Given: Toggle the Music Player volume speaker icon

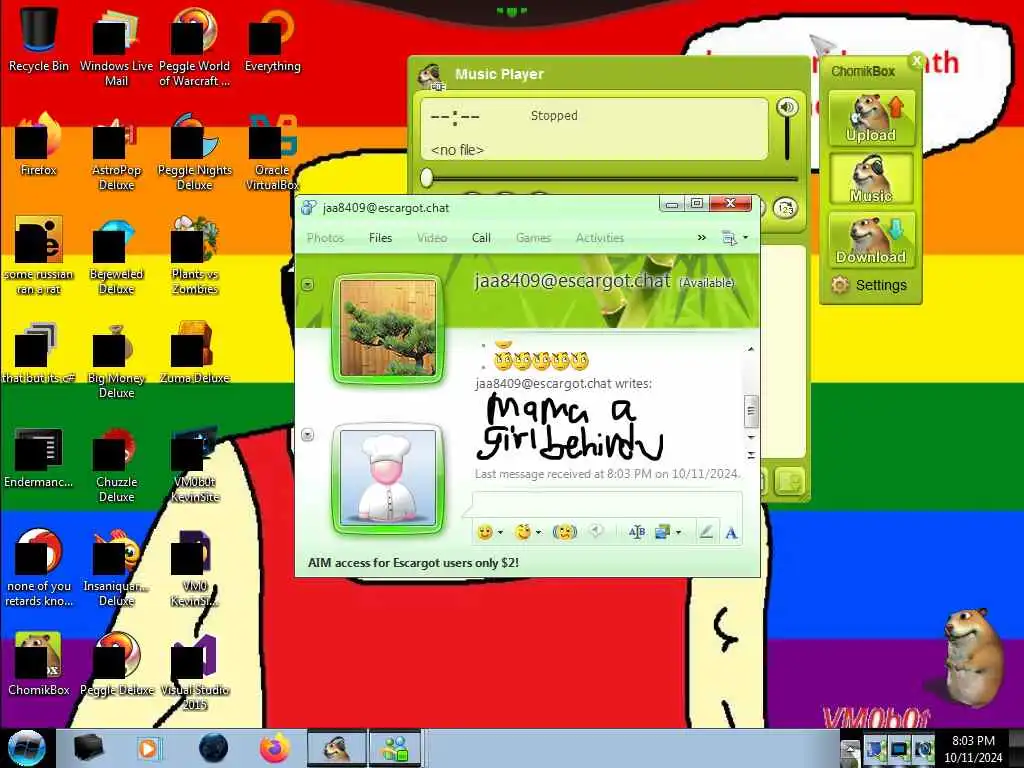Looking at the screenshot, I should tap(787, 107).
